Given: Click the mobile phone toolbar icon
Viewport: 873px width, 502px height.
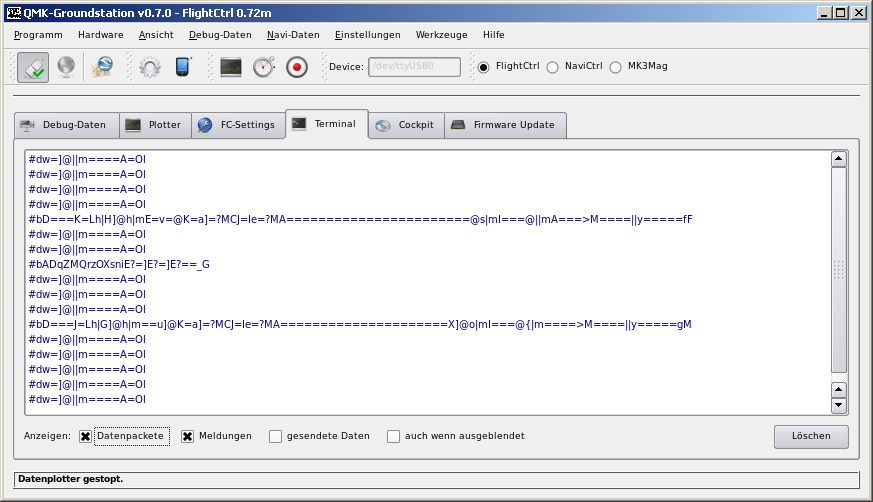Looking at the screenshot, I should coord(182,67).
